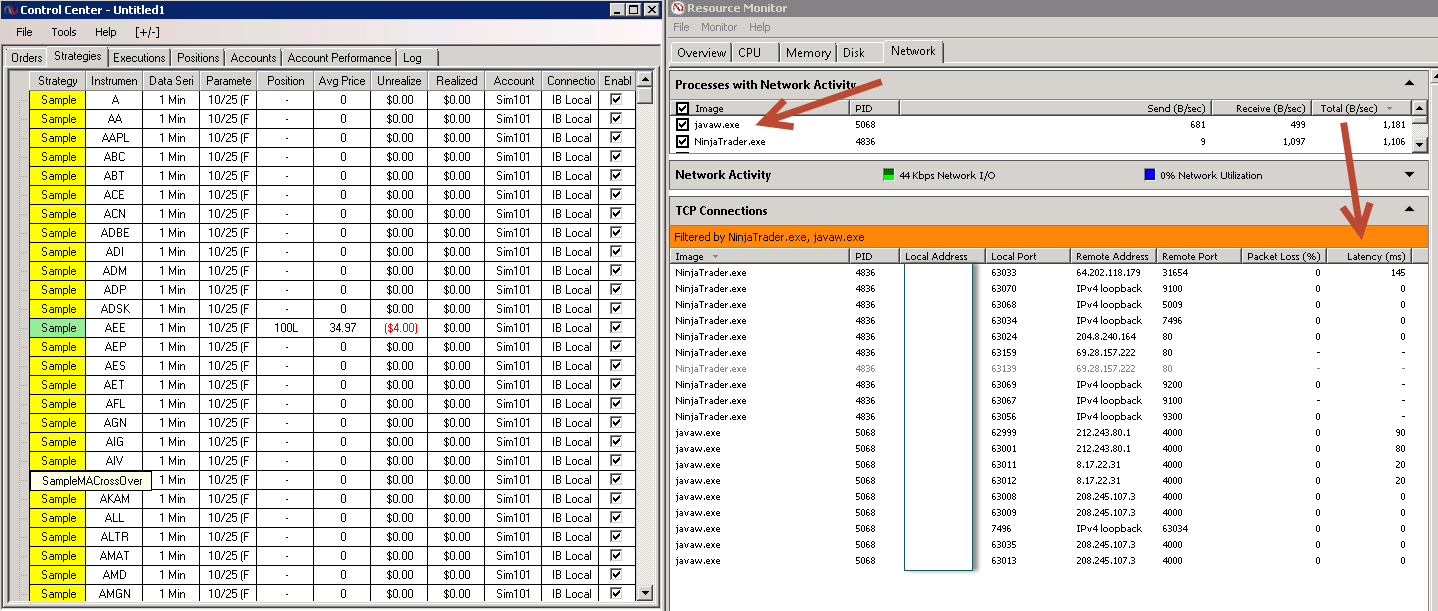Click the Unrealized column header in Strategies

(399, 81)
